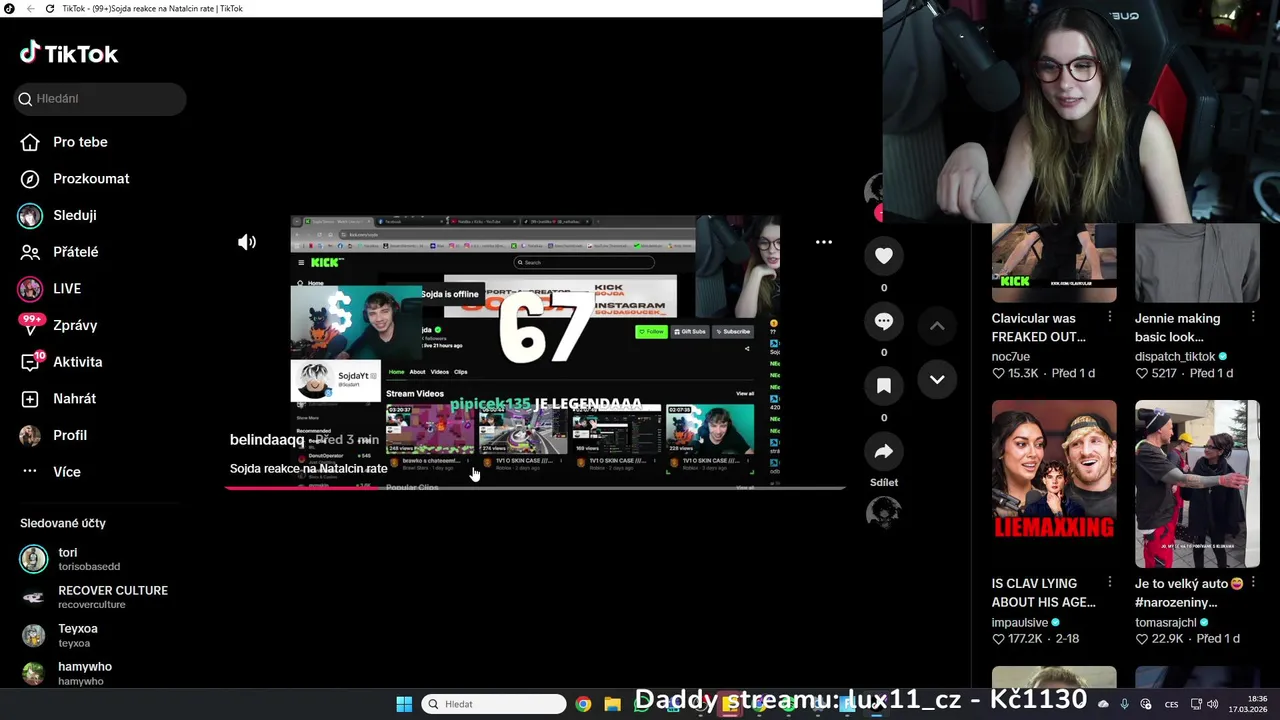The height and width of the screenshot is (720, 1280).
Task: Open File Explorer from taskbar
Action: tap(612, 704)
